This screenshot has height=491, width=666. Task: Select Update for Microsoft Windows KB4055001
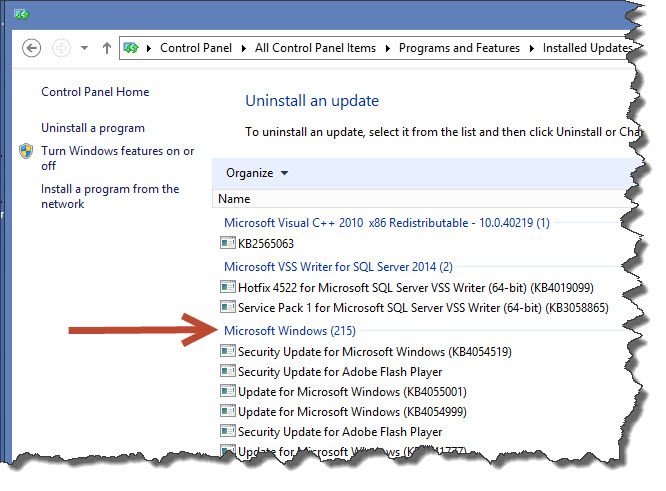(352, 392)
